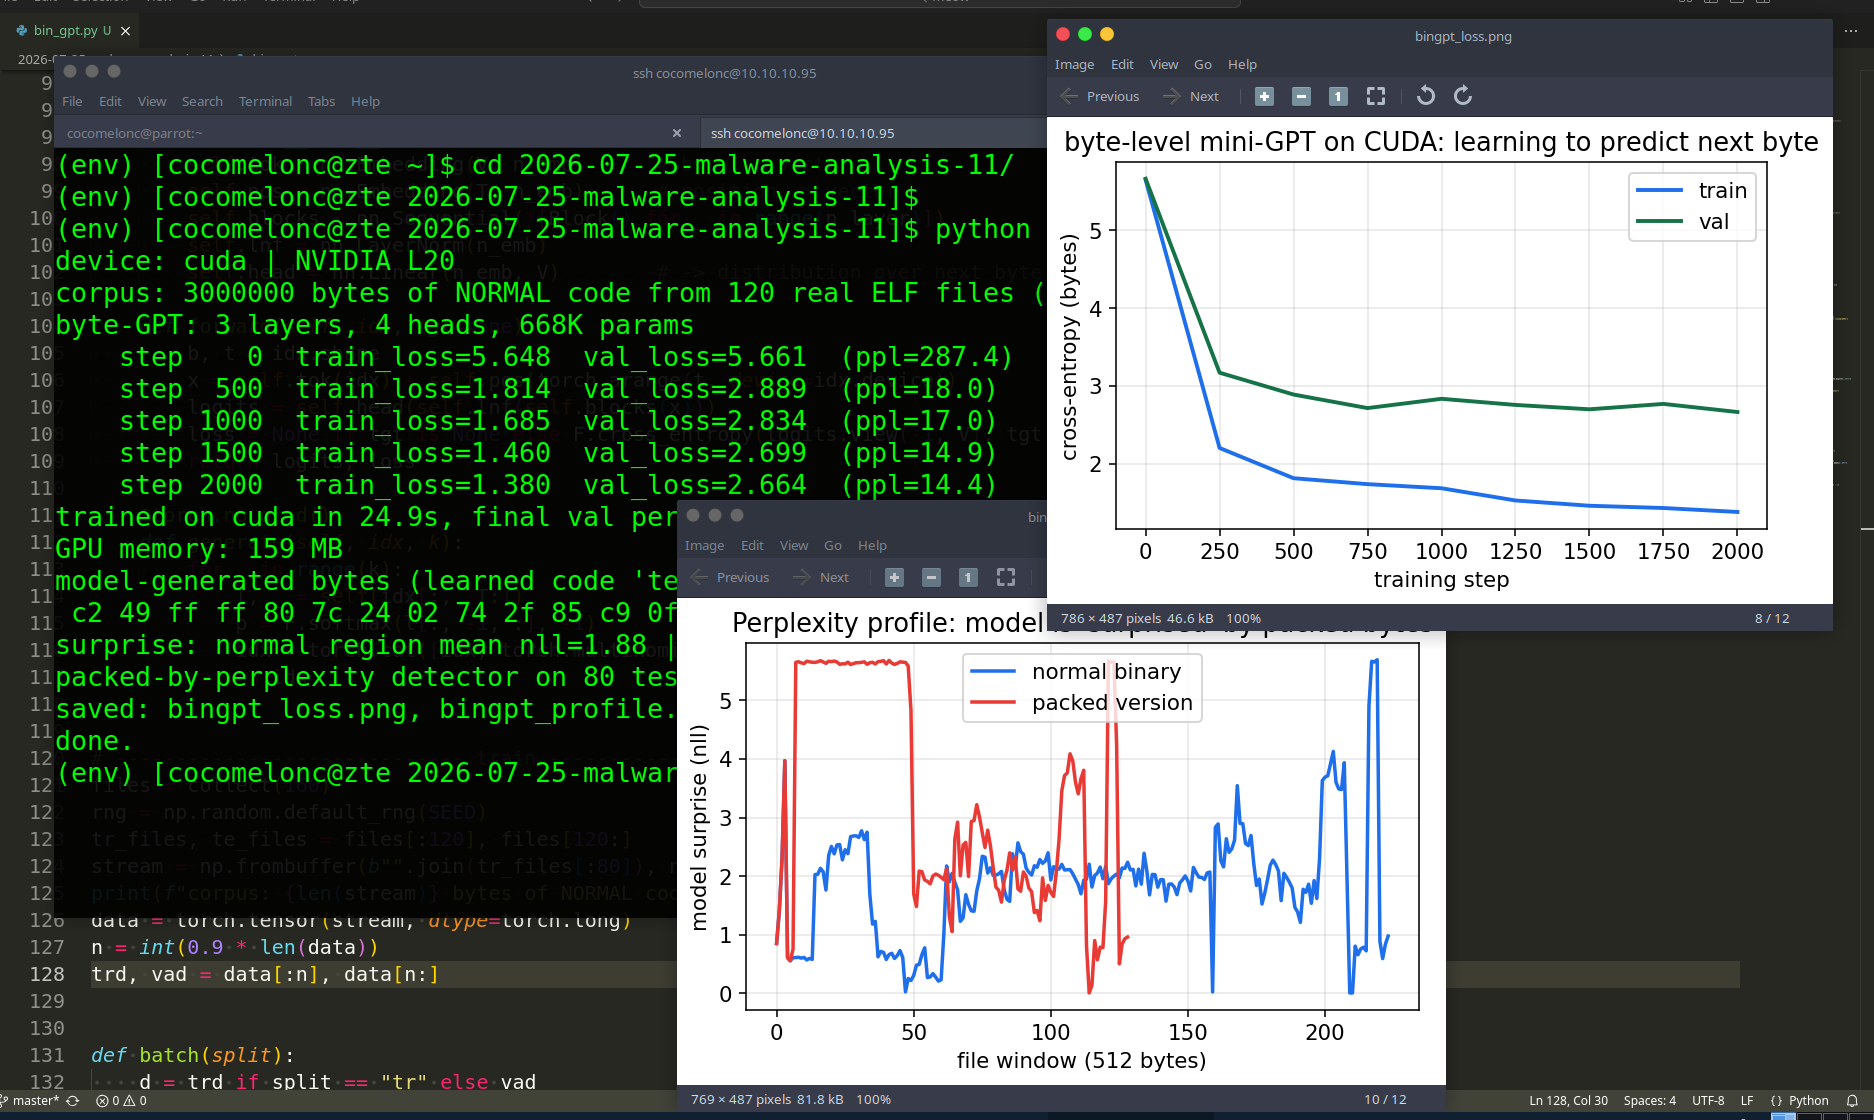Zoom in on bingpt_loss.png image
This screenshot has width=1874, height=1120.
coord(1264,96)
